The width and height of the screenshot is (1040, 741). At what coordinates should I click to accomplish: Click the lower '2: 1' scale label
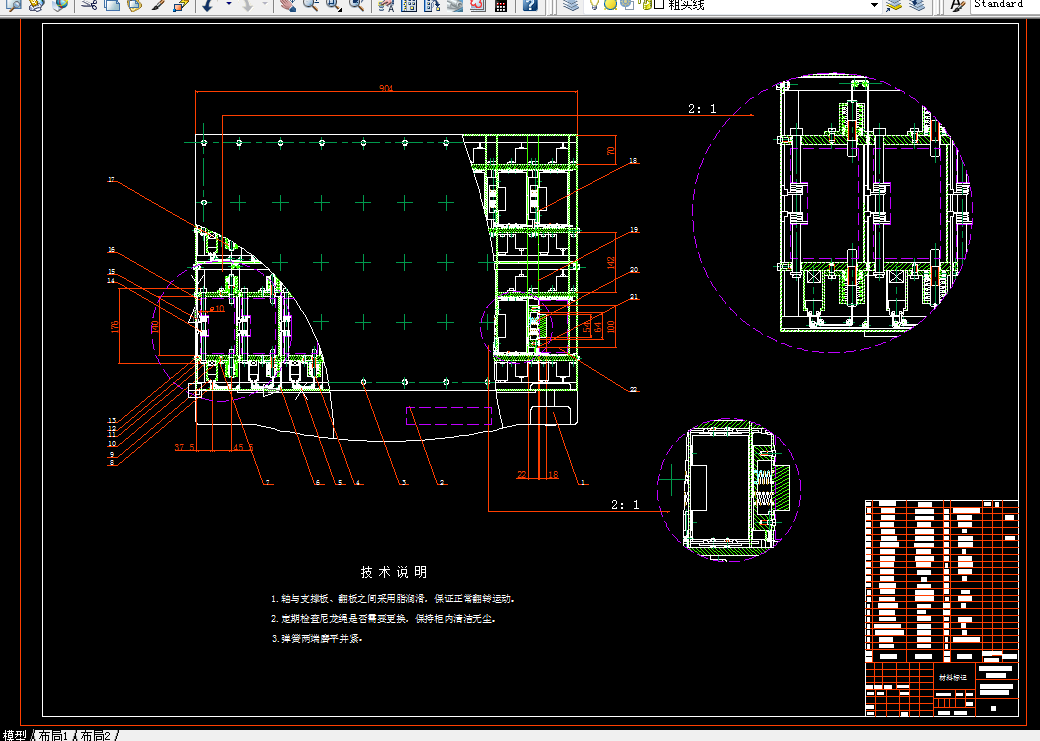(625, 505)
